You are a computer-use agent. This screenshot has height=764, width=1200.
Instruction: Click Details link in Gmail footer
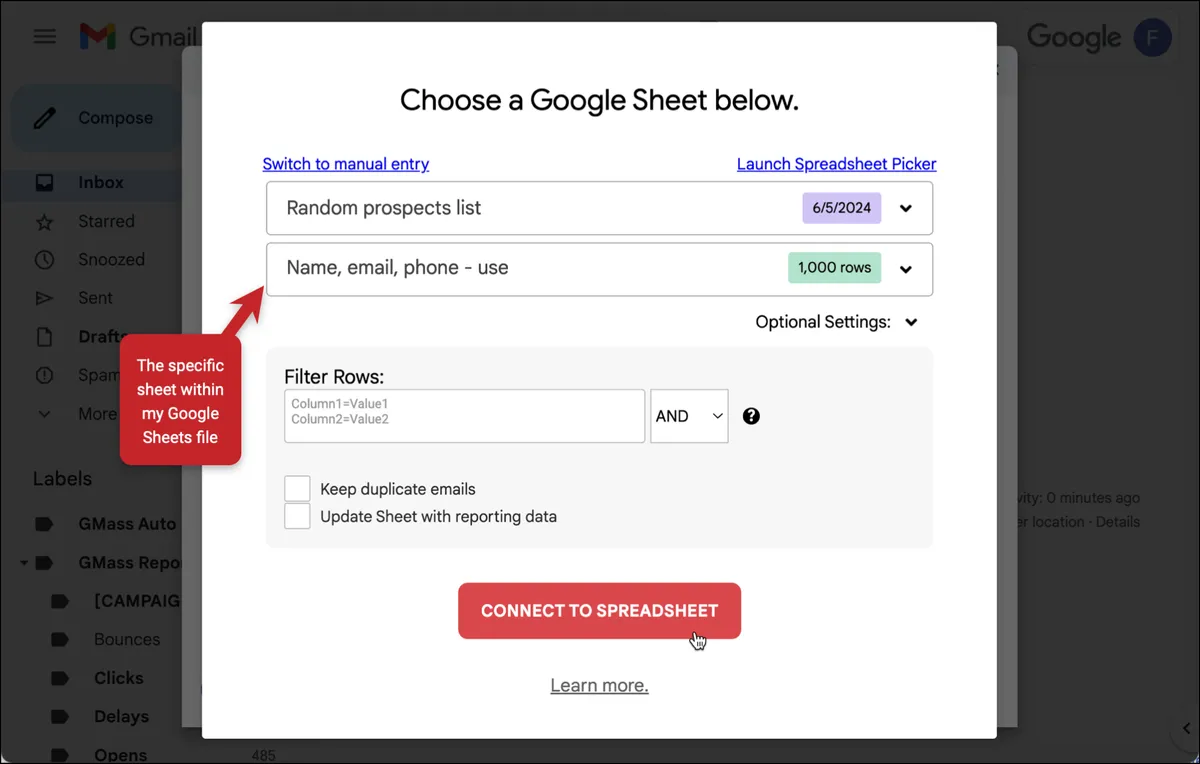1117,522
